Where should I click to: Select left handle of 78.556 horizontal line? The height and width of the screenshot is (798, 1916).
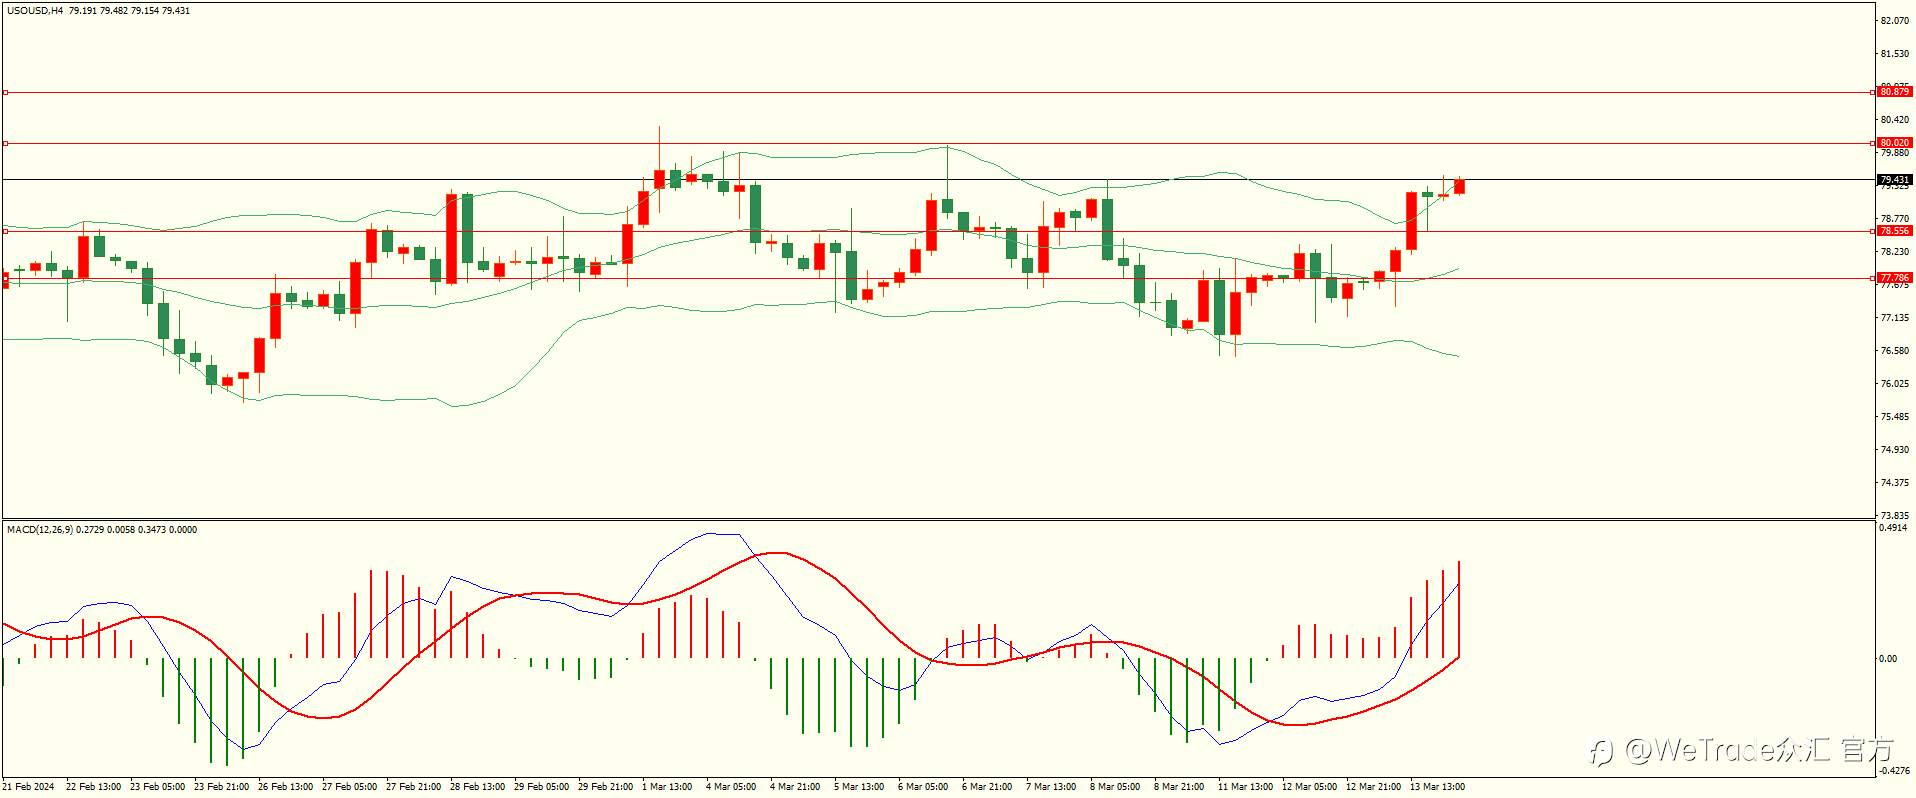(5, 231)
